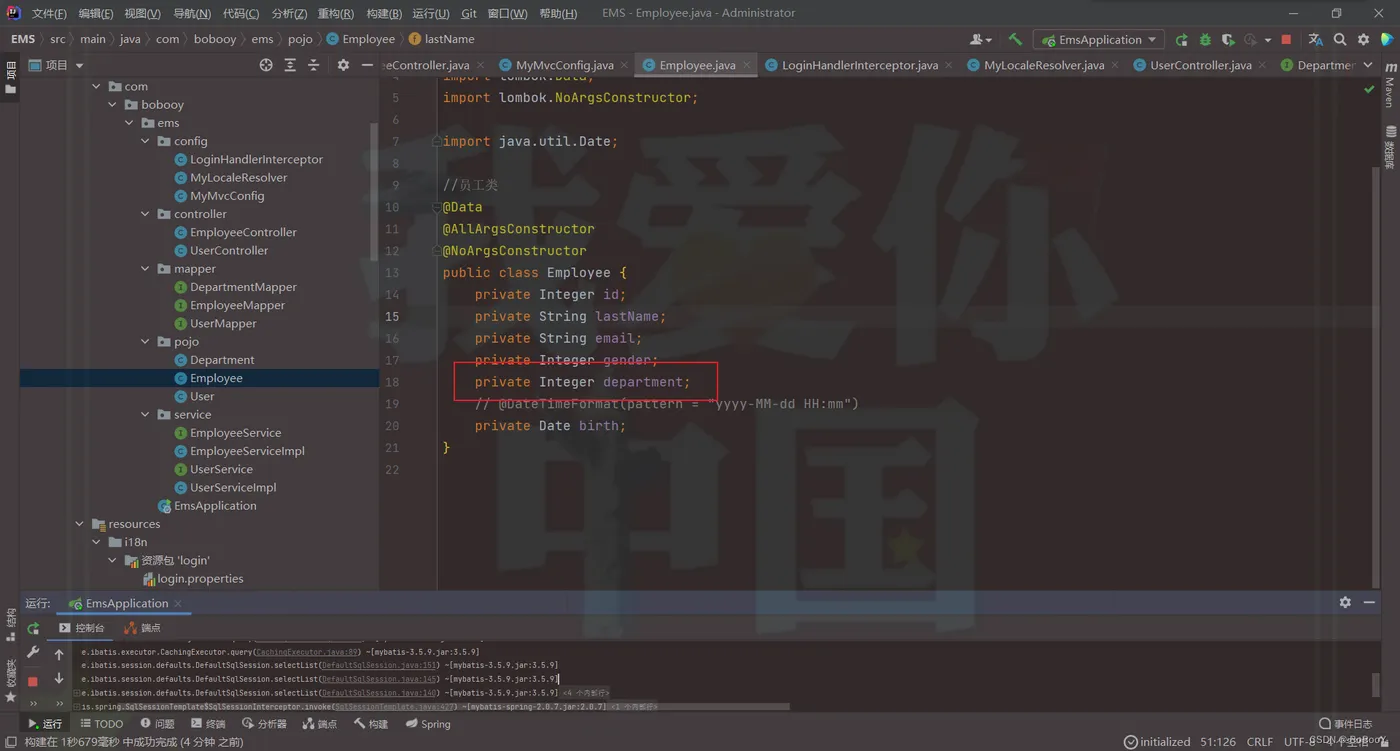
Task: Click the wrench icon in the Run panel
Action: (33, 653)
